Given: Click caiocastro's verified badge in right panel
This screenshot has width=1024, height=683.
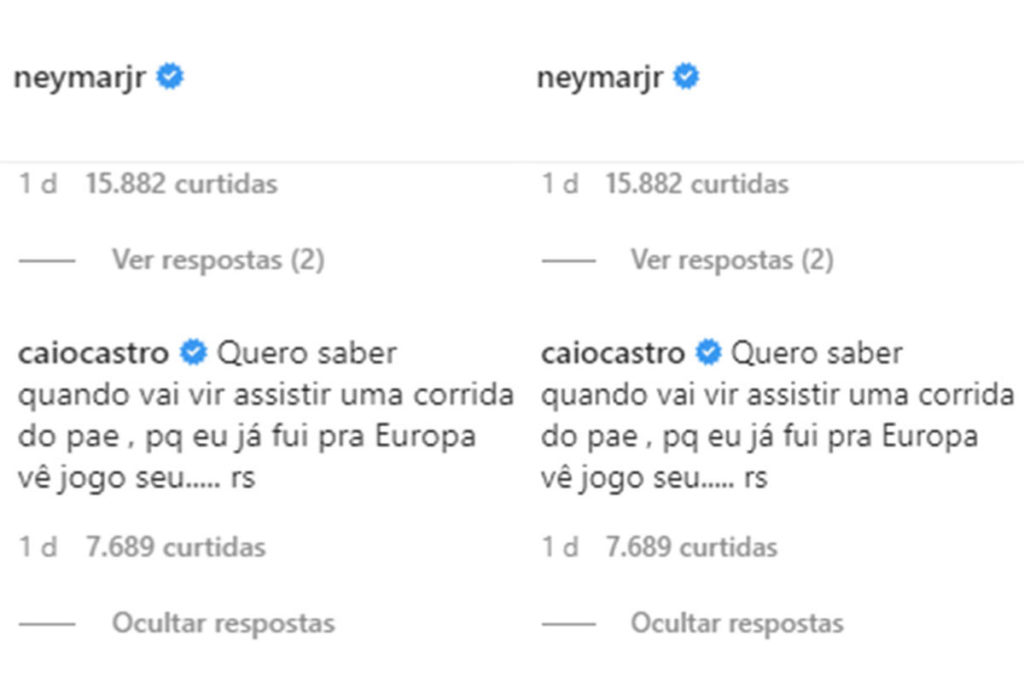Looking at the screenshot, I should (709, 353).
